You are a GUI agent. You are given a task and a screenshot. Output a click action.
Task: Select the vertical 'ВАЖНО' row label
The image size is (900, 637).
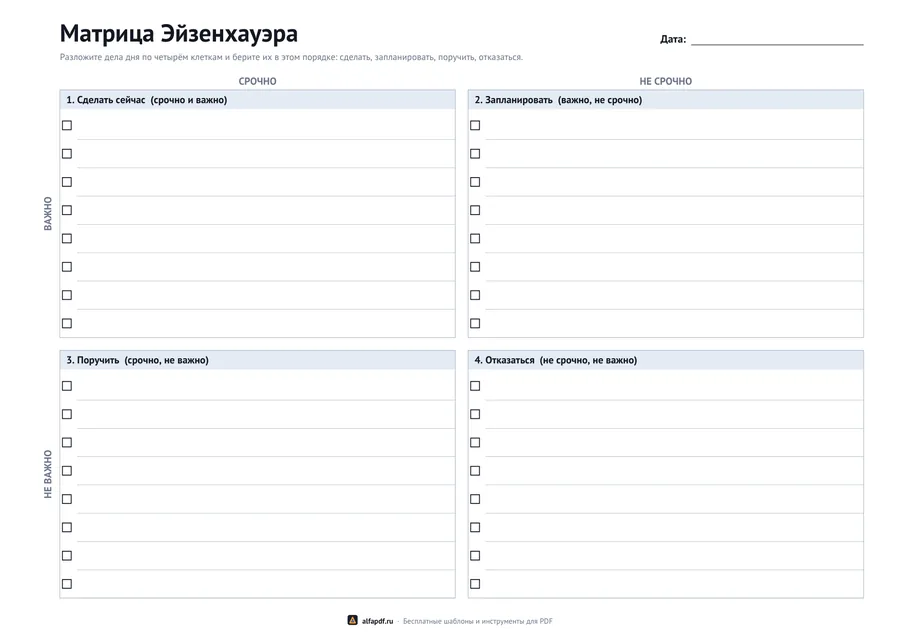pyautogui.click(x=48, y=213)
